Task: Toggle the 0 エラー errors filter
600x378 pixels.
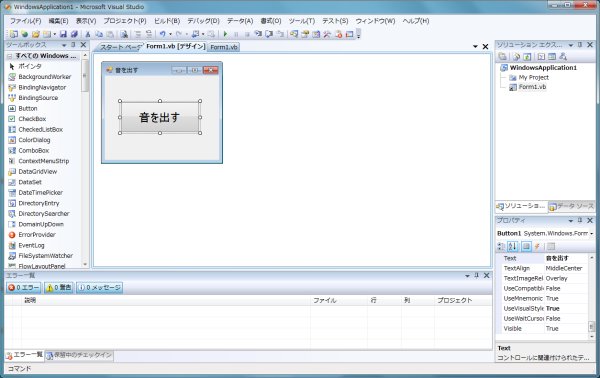Action: [24, 287]
